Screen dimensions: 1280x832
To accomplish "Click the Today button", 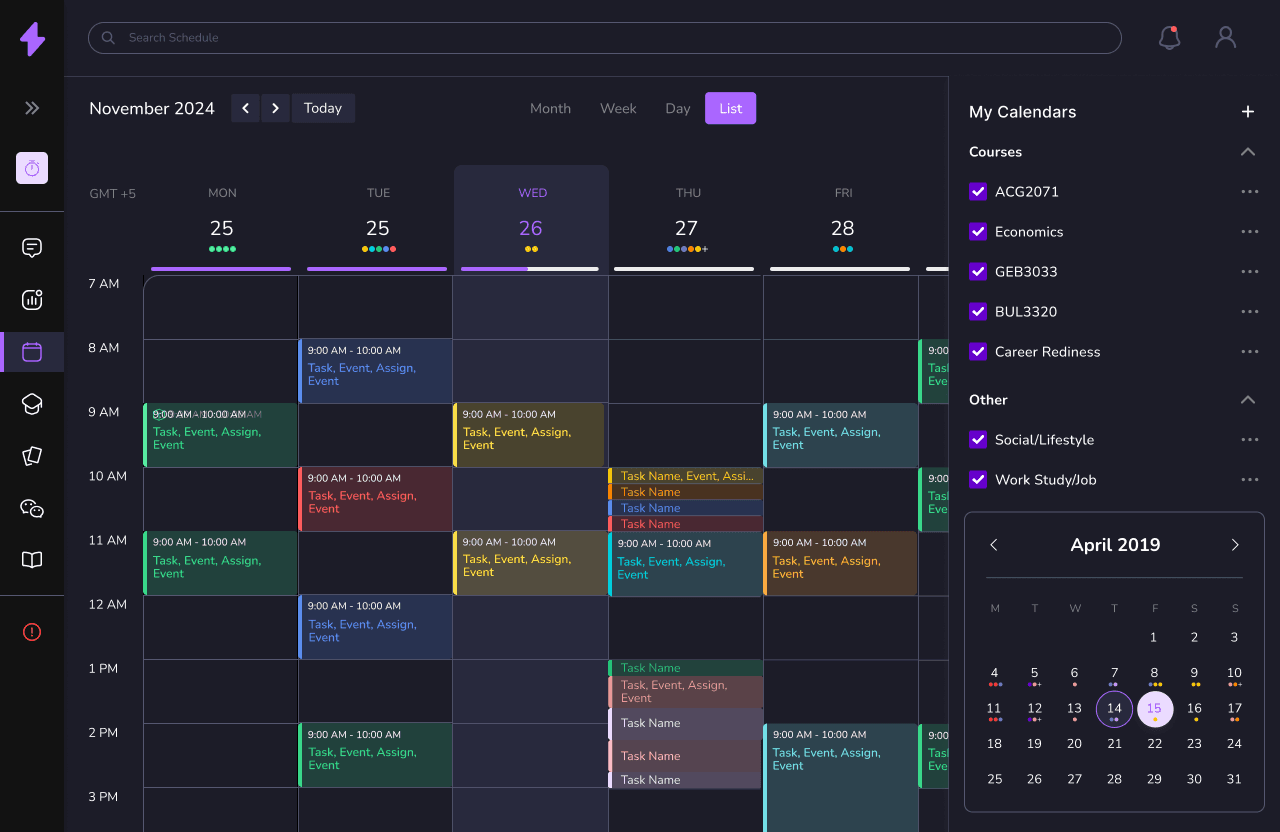I will point(323,108).
